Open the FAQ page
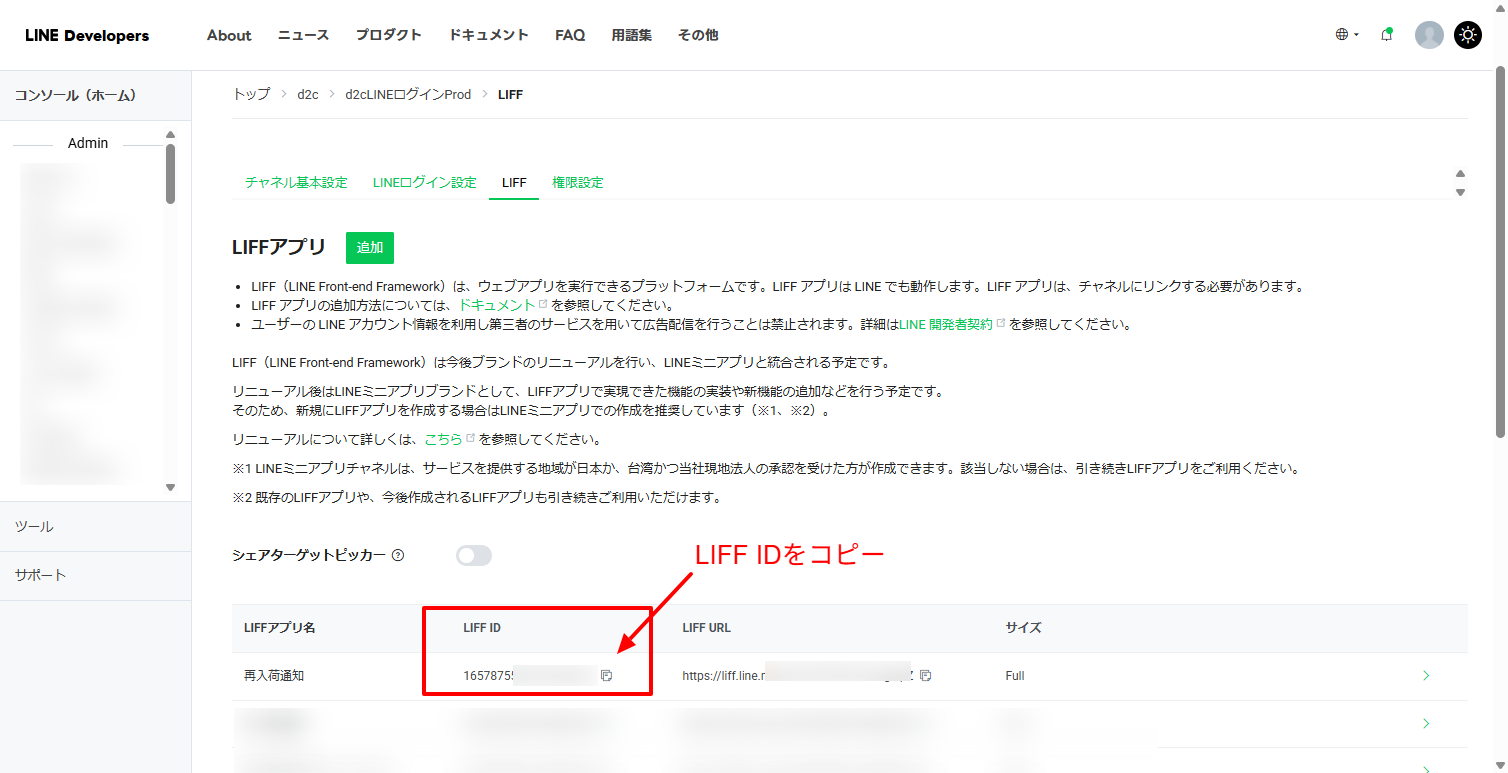 point(570,35)
